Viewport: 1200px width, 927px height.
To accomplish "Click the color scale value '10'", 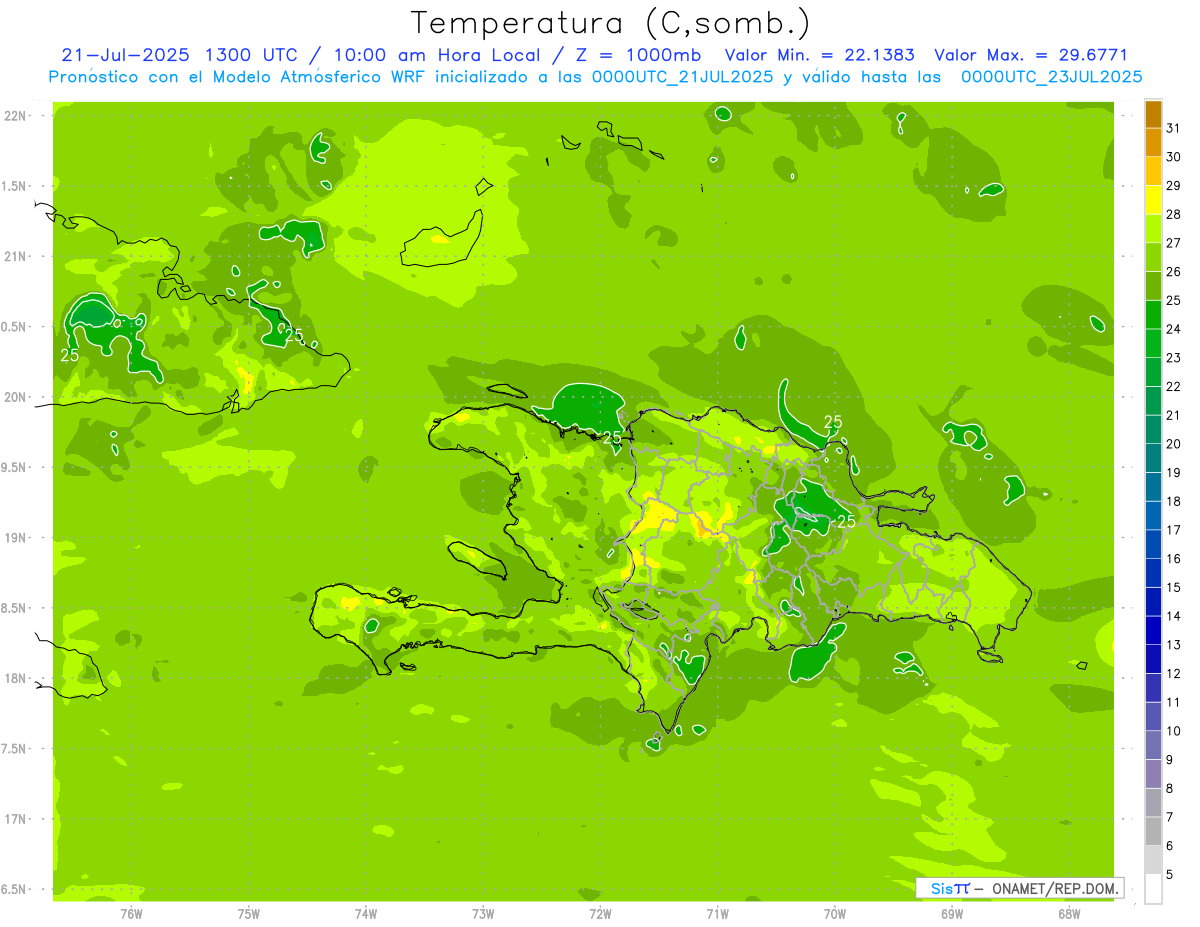I will [x=1174, y=731].
